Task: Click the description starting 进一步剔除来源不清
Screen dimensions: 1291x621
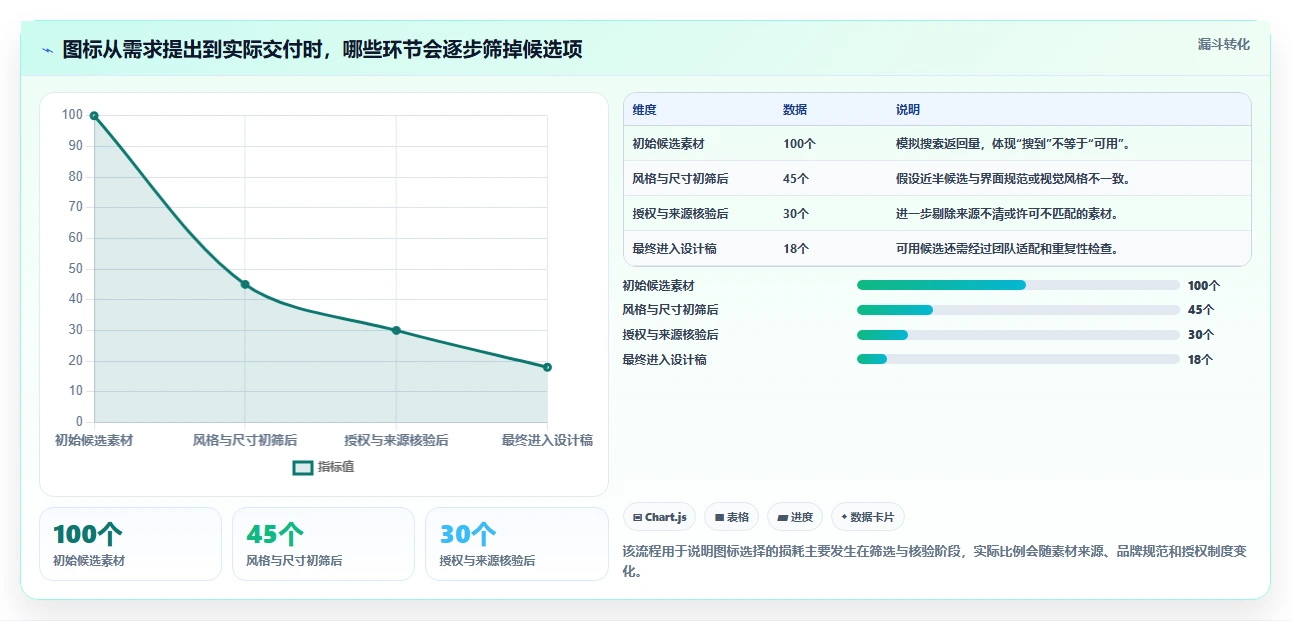Action: [1007, 214]
